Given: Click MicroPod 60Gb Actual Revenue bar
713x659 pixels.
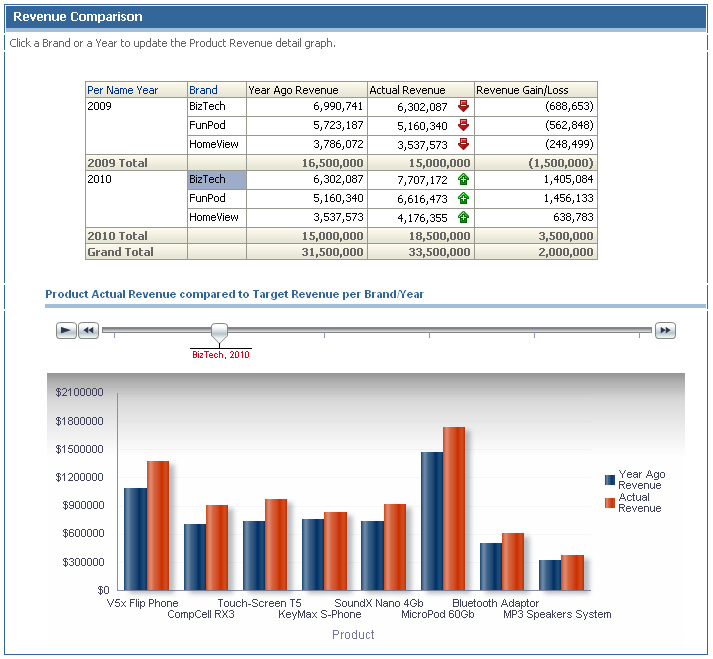Looking at the screenshot, I should click(454, 508).
